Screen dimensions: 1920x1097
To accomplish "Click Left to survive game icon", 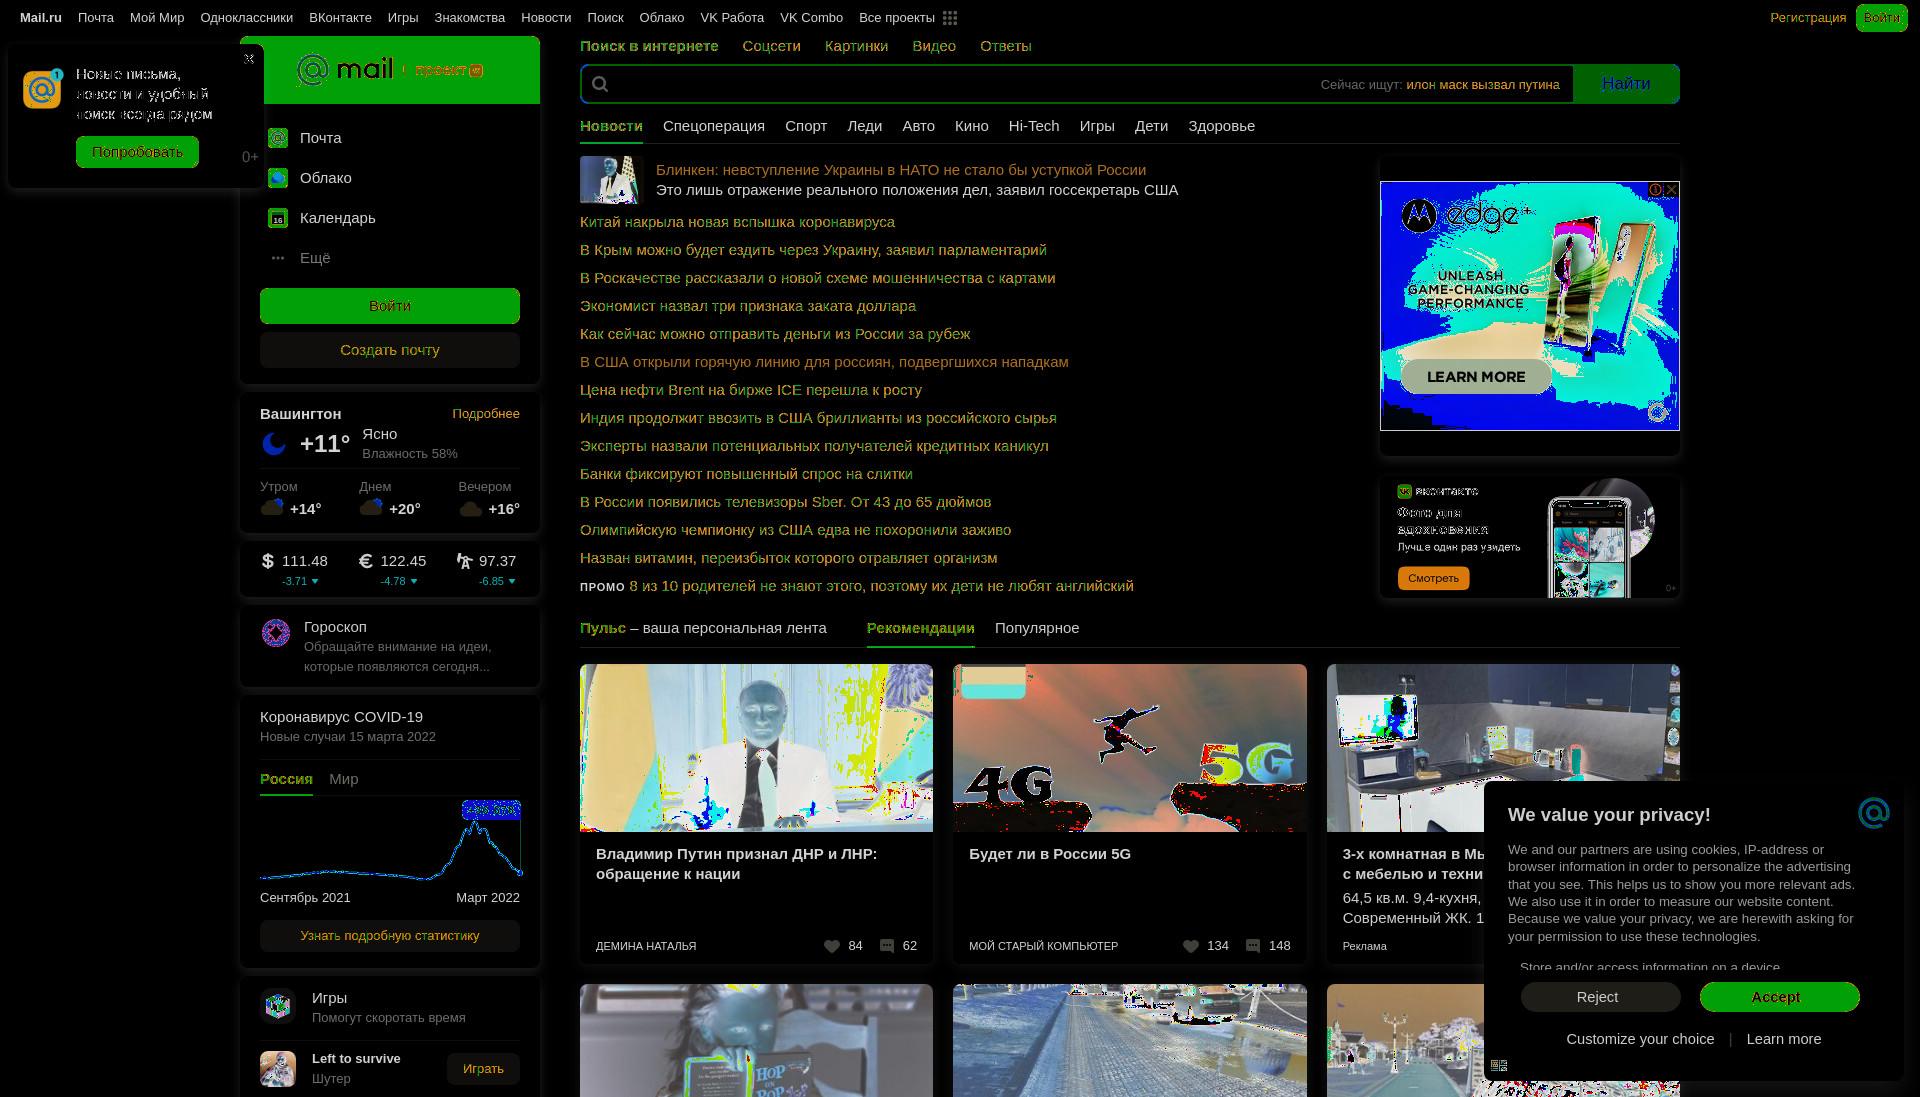I will coord(278,1069).
